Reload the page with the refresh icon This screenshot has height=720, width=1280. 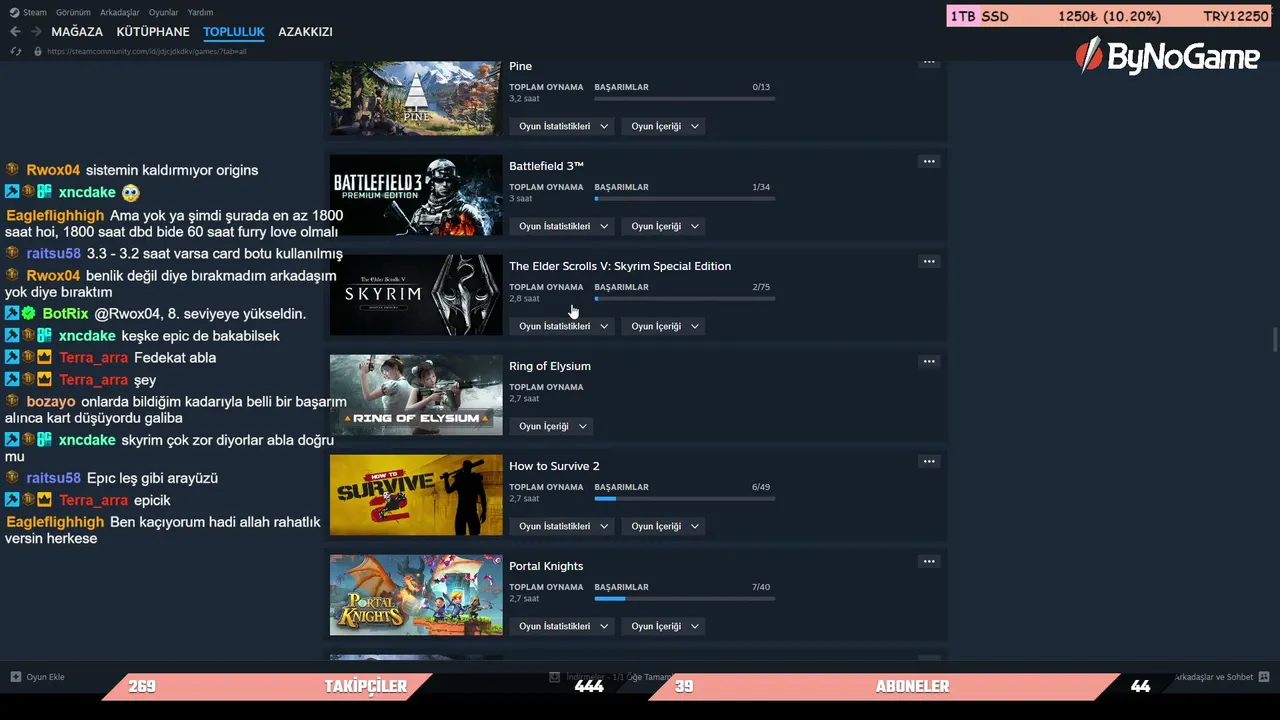[16, 51]
